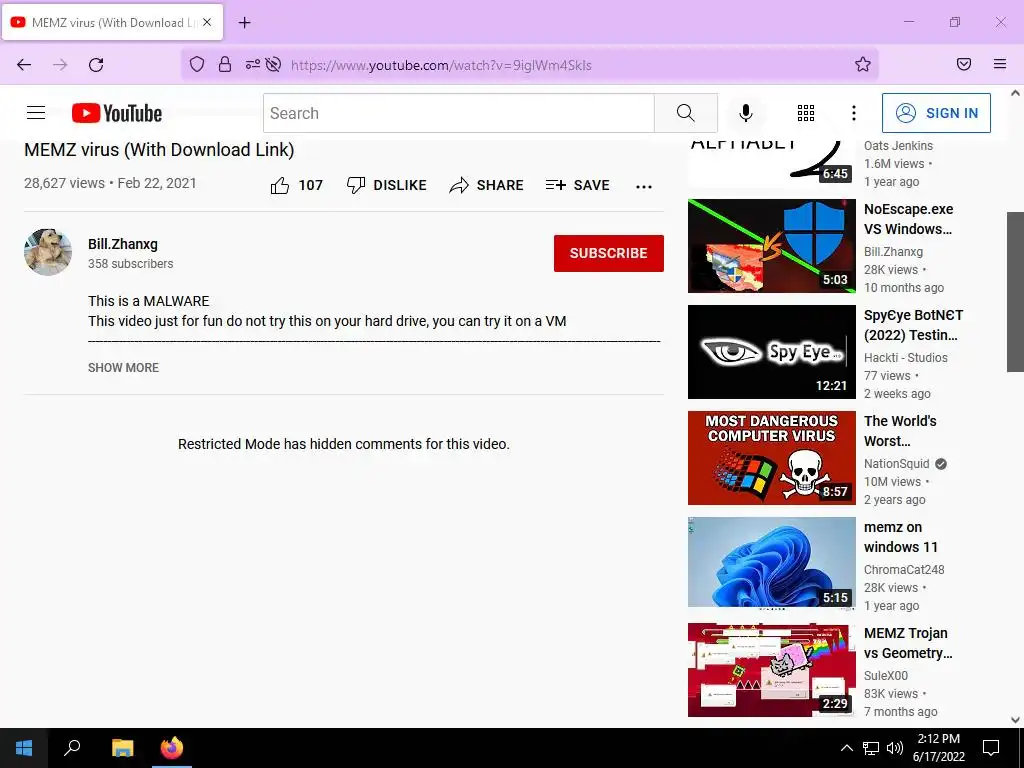Open the notification center icon

coord(991,748)
